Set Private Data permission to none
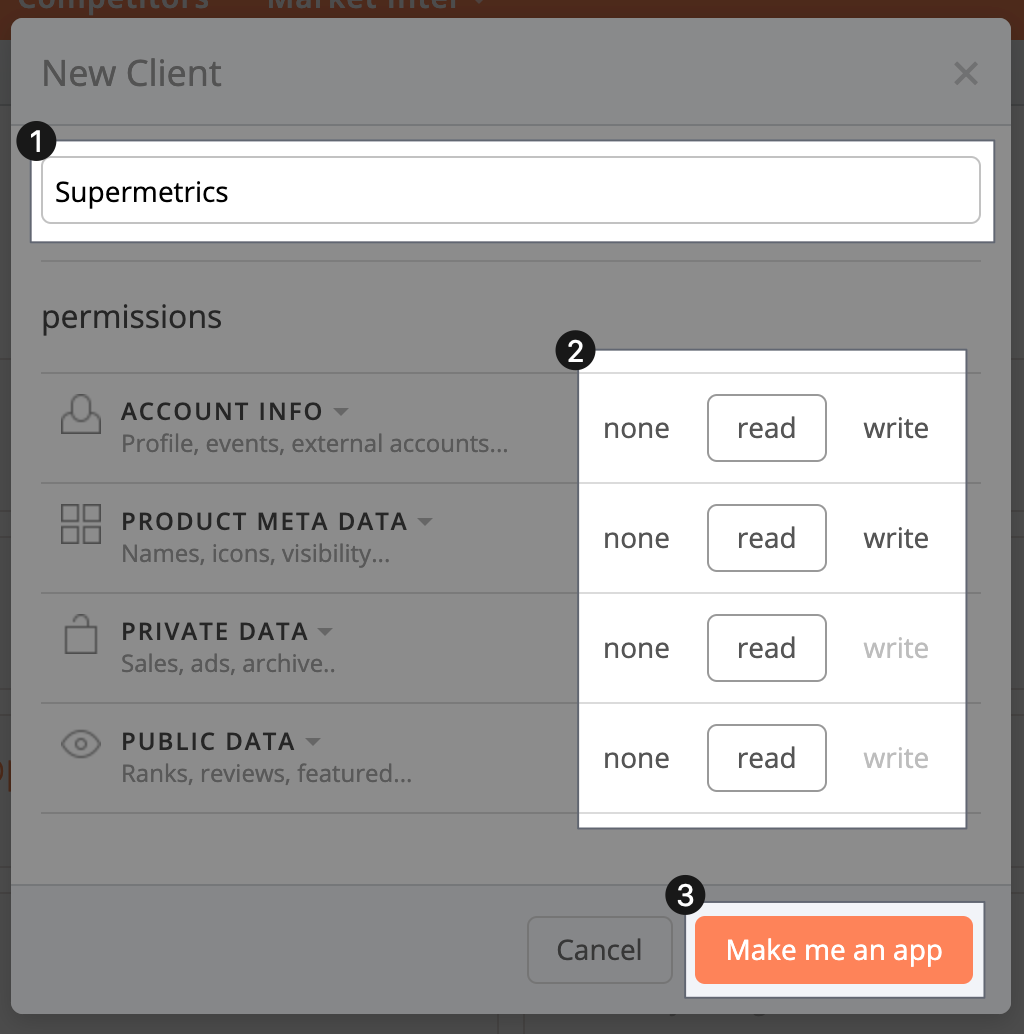The height and width of the screenshot is (1034, 1024). coord(636,649)
